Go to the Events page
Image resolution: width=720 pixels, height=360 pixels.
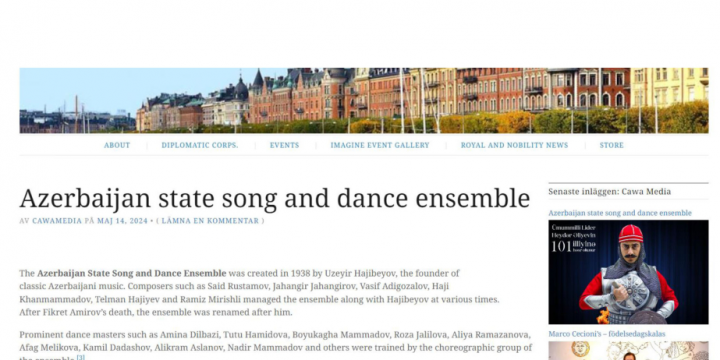pos(284,145)
